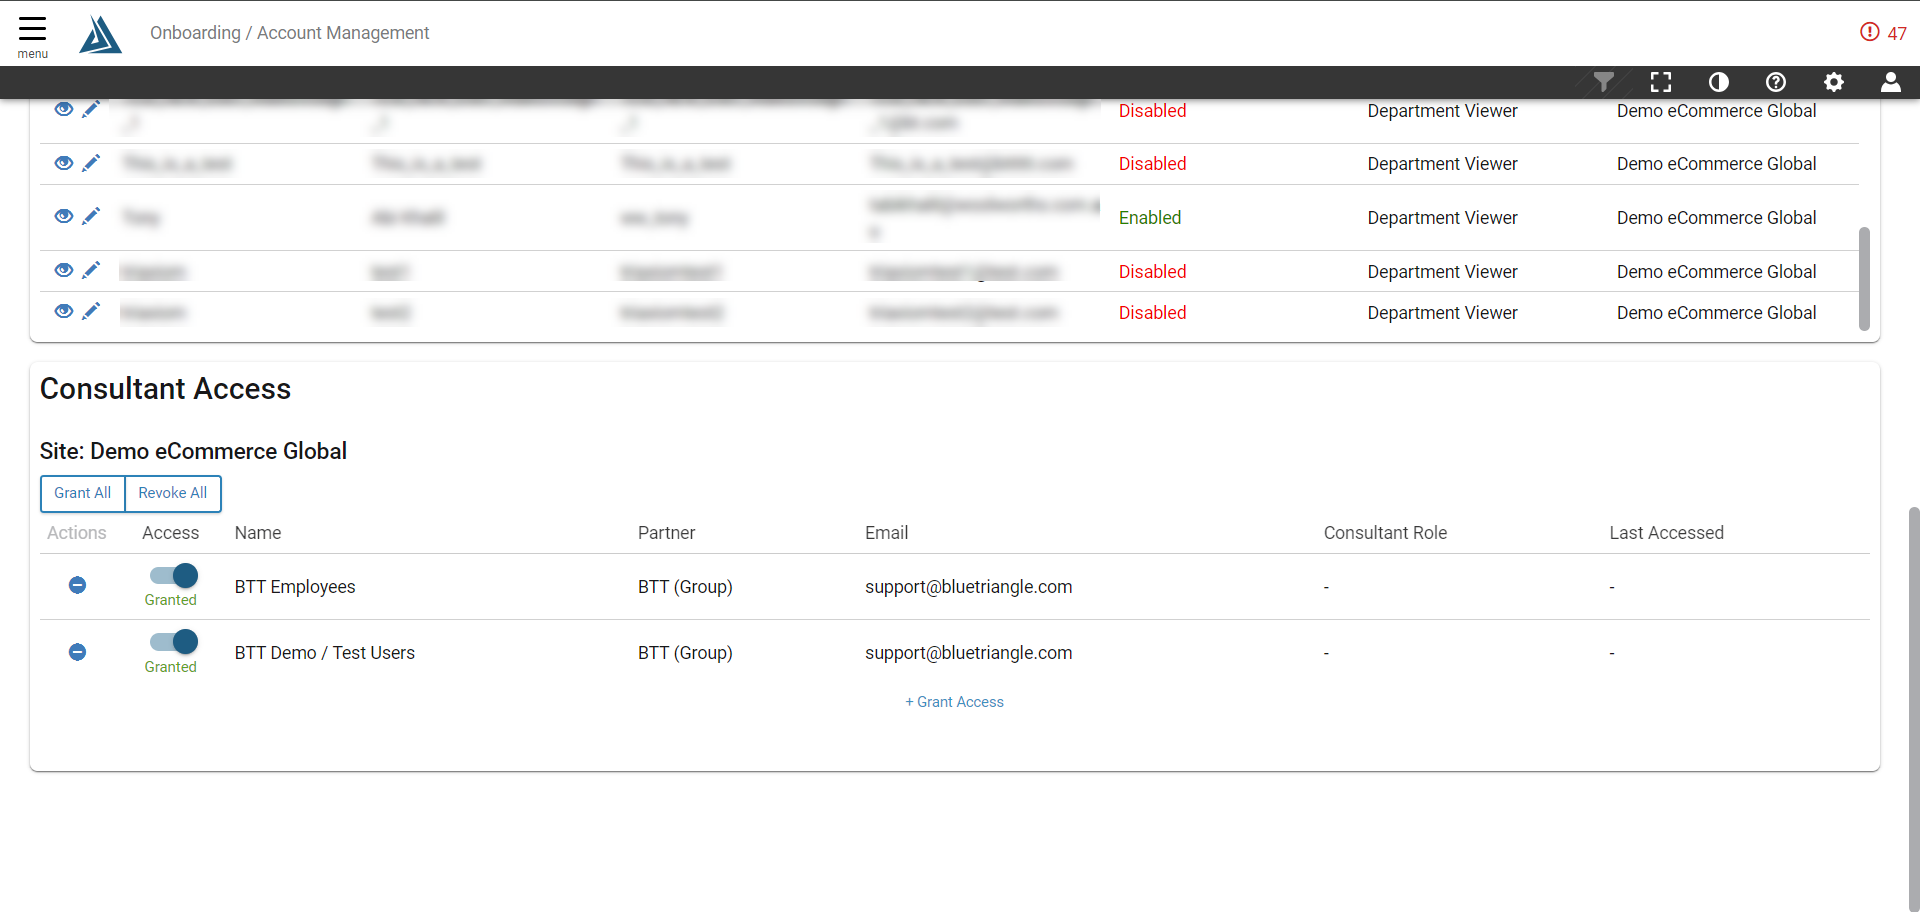Viewport: 1920px width, 912px height.
Task: Click the Grant All button
Action: (x=83, y=493)
